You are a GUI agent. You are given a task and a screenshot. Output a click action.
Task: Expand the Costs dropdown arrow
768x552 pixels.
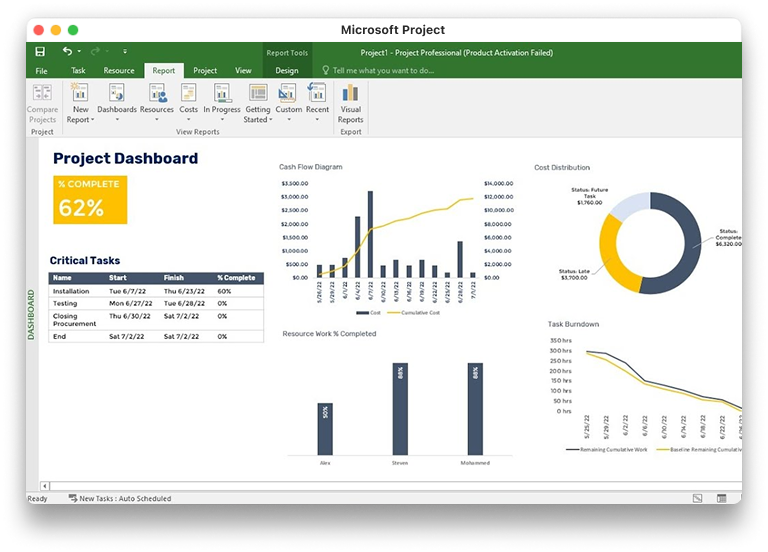click(x=189, y=120)
